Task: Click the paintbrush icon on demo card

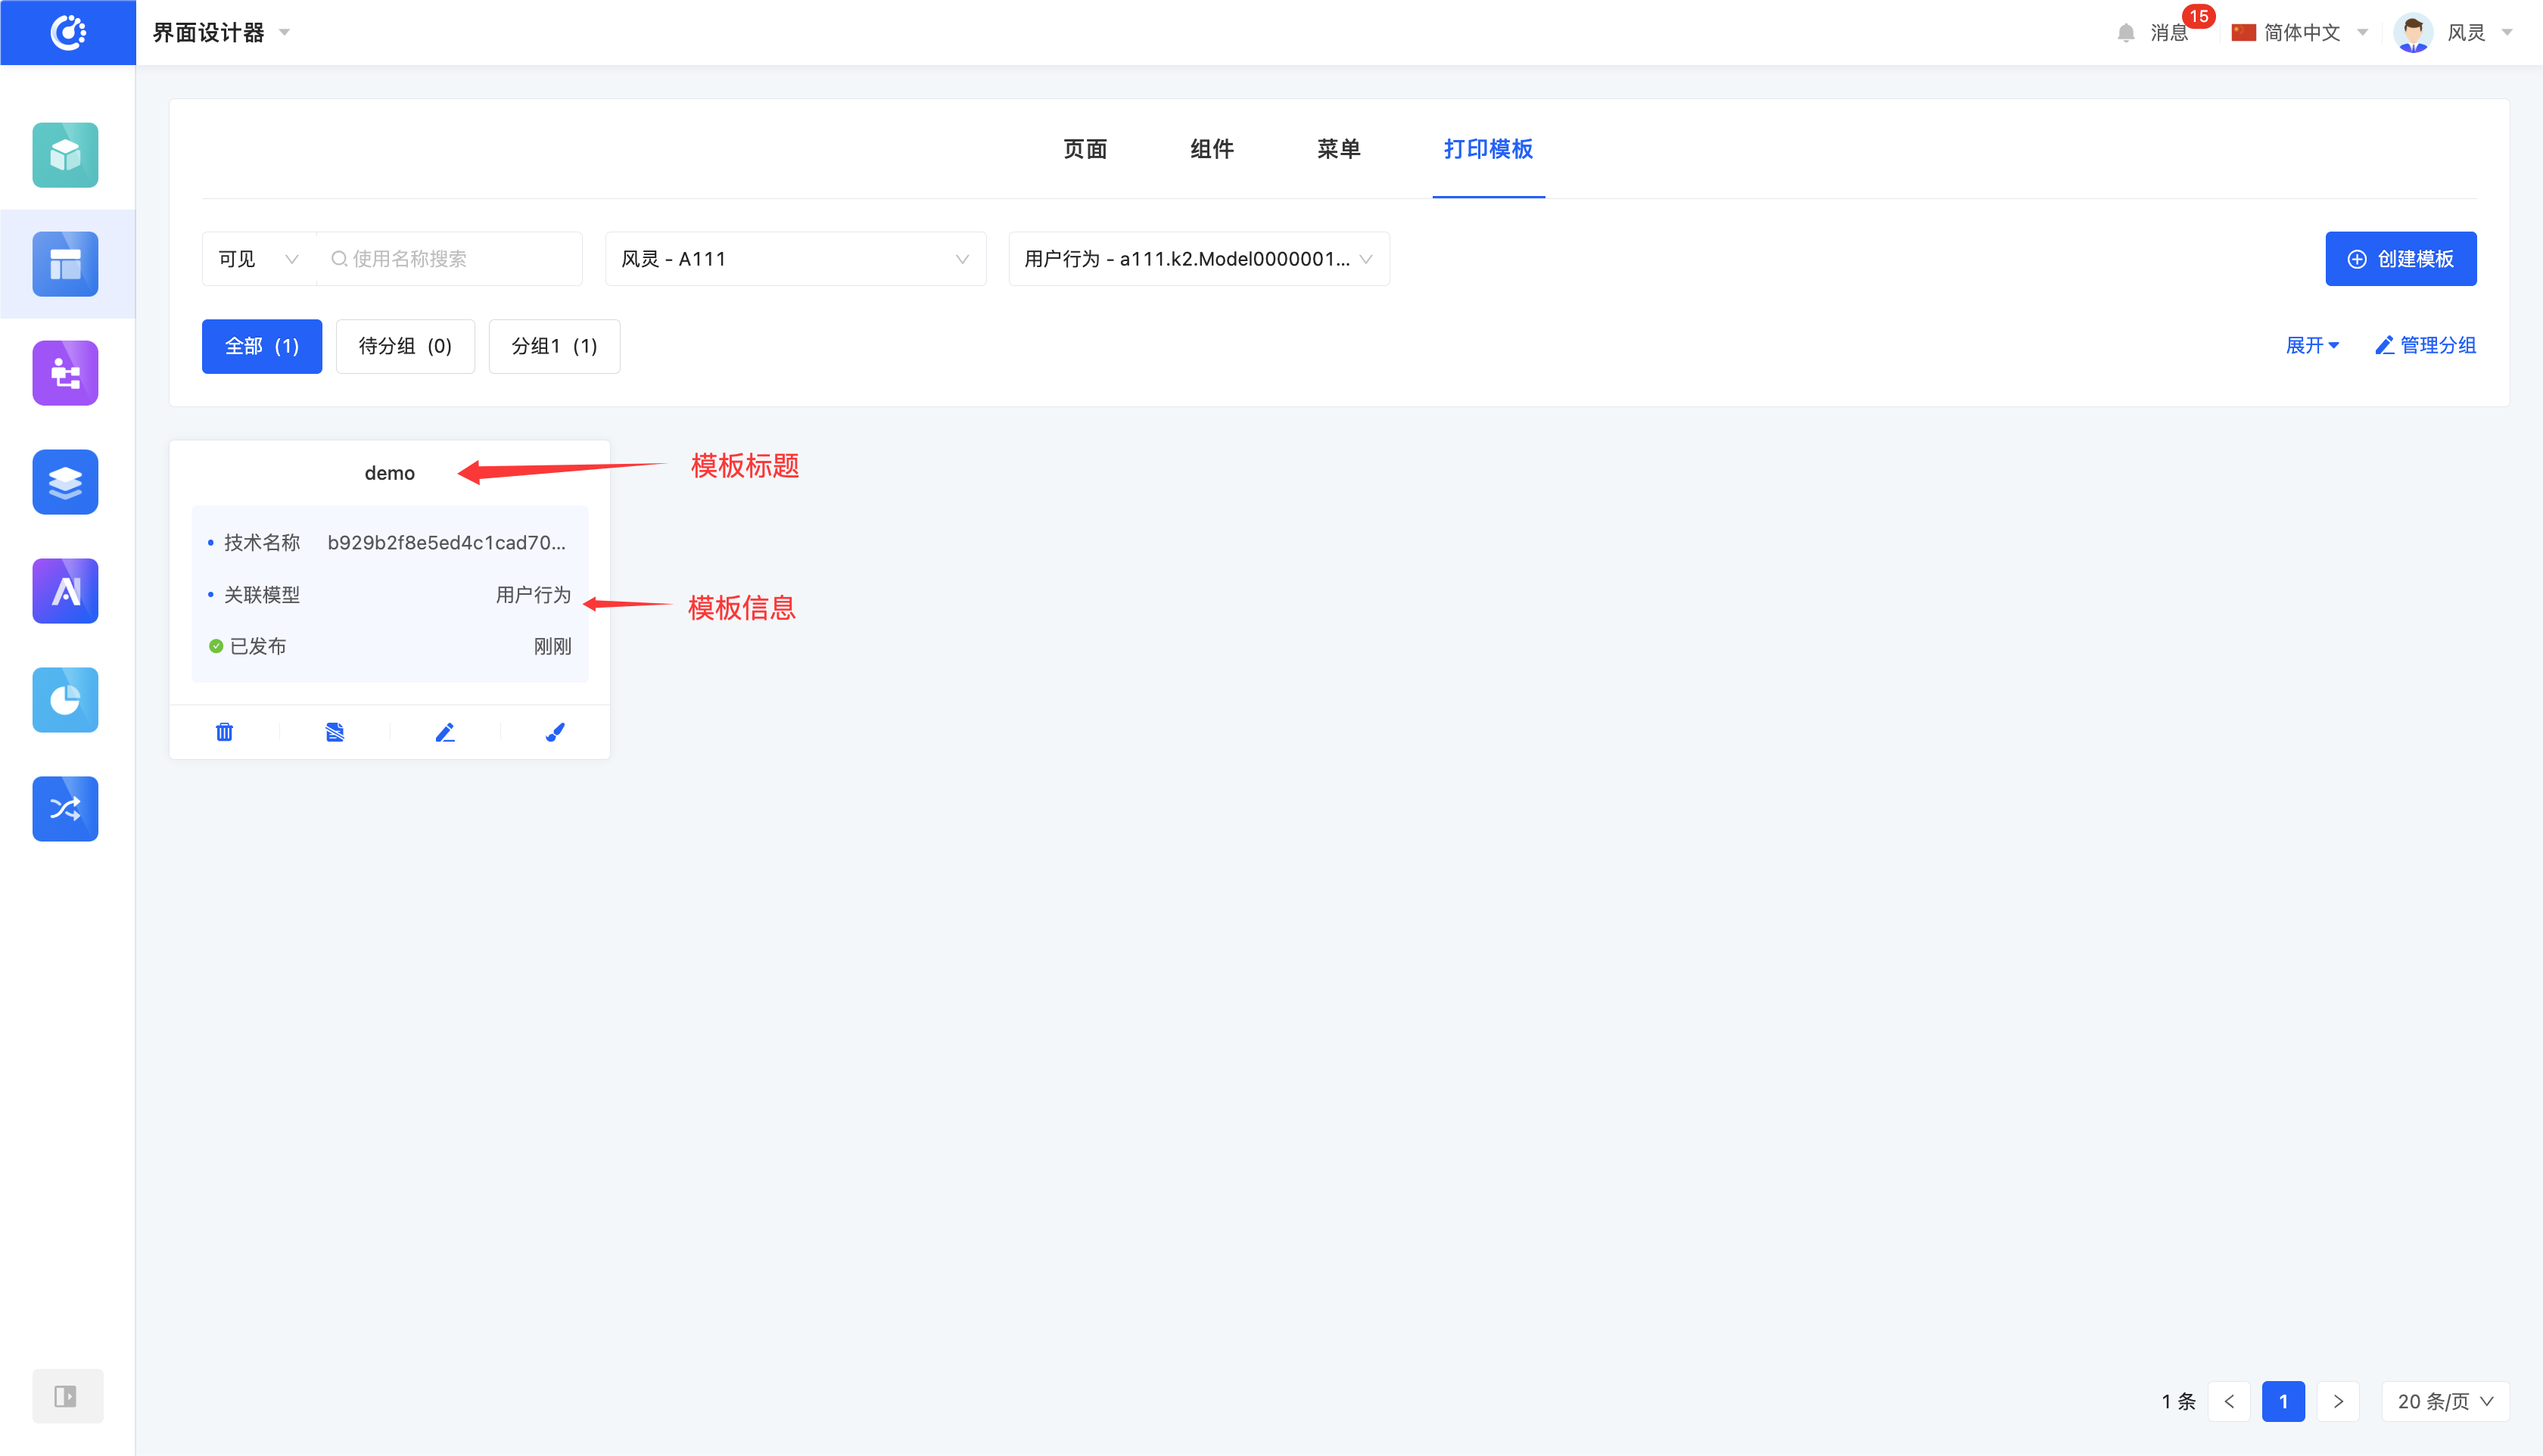Action: [555, 732]
